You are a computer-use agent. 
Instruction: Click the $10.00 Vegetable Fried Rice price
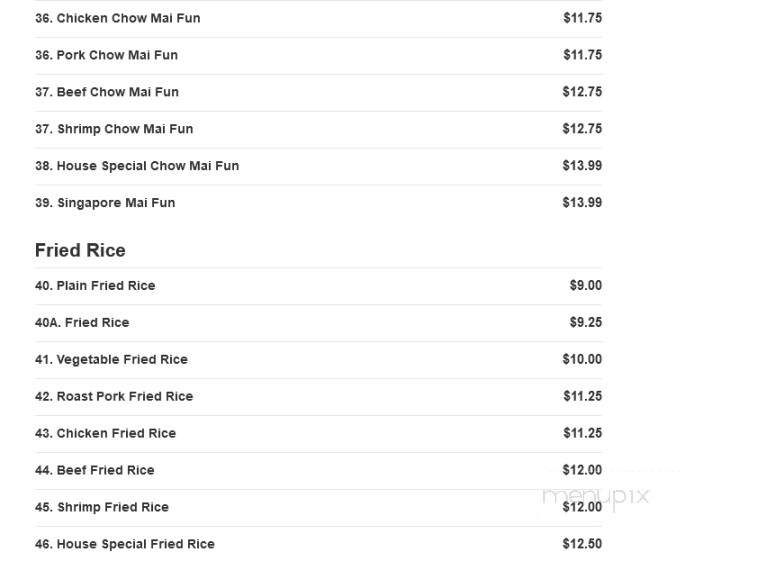(582, 359)
